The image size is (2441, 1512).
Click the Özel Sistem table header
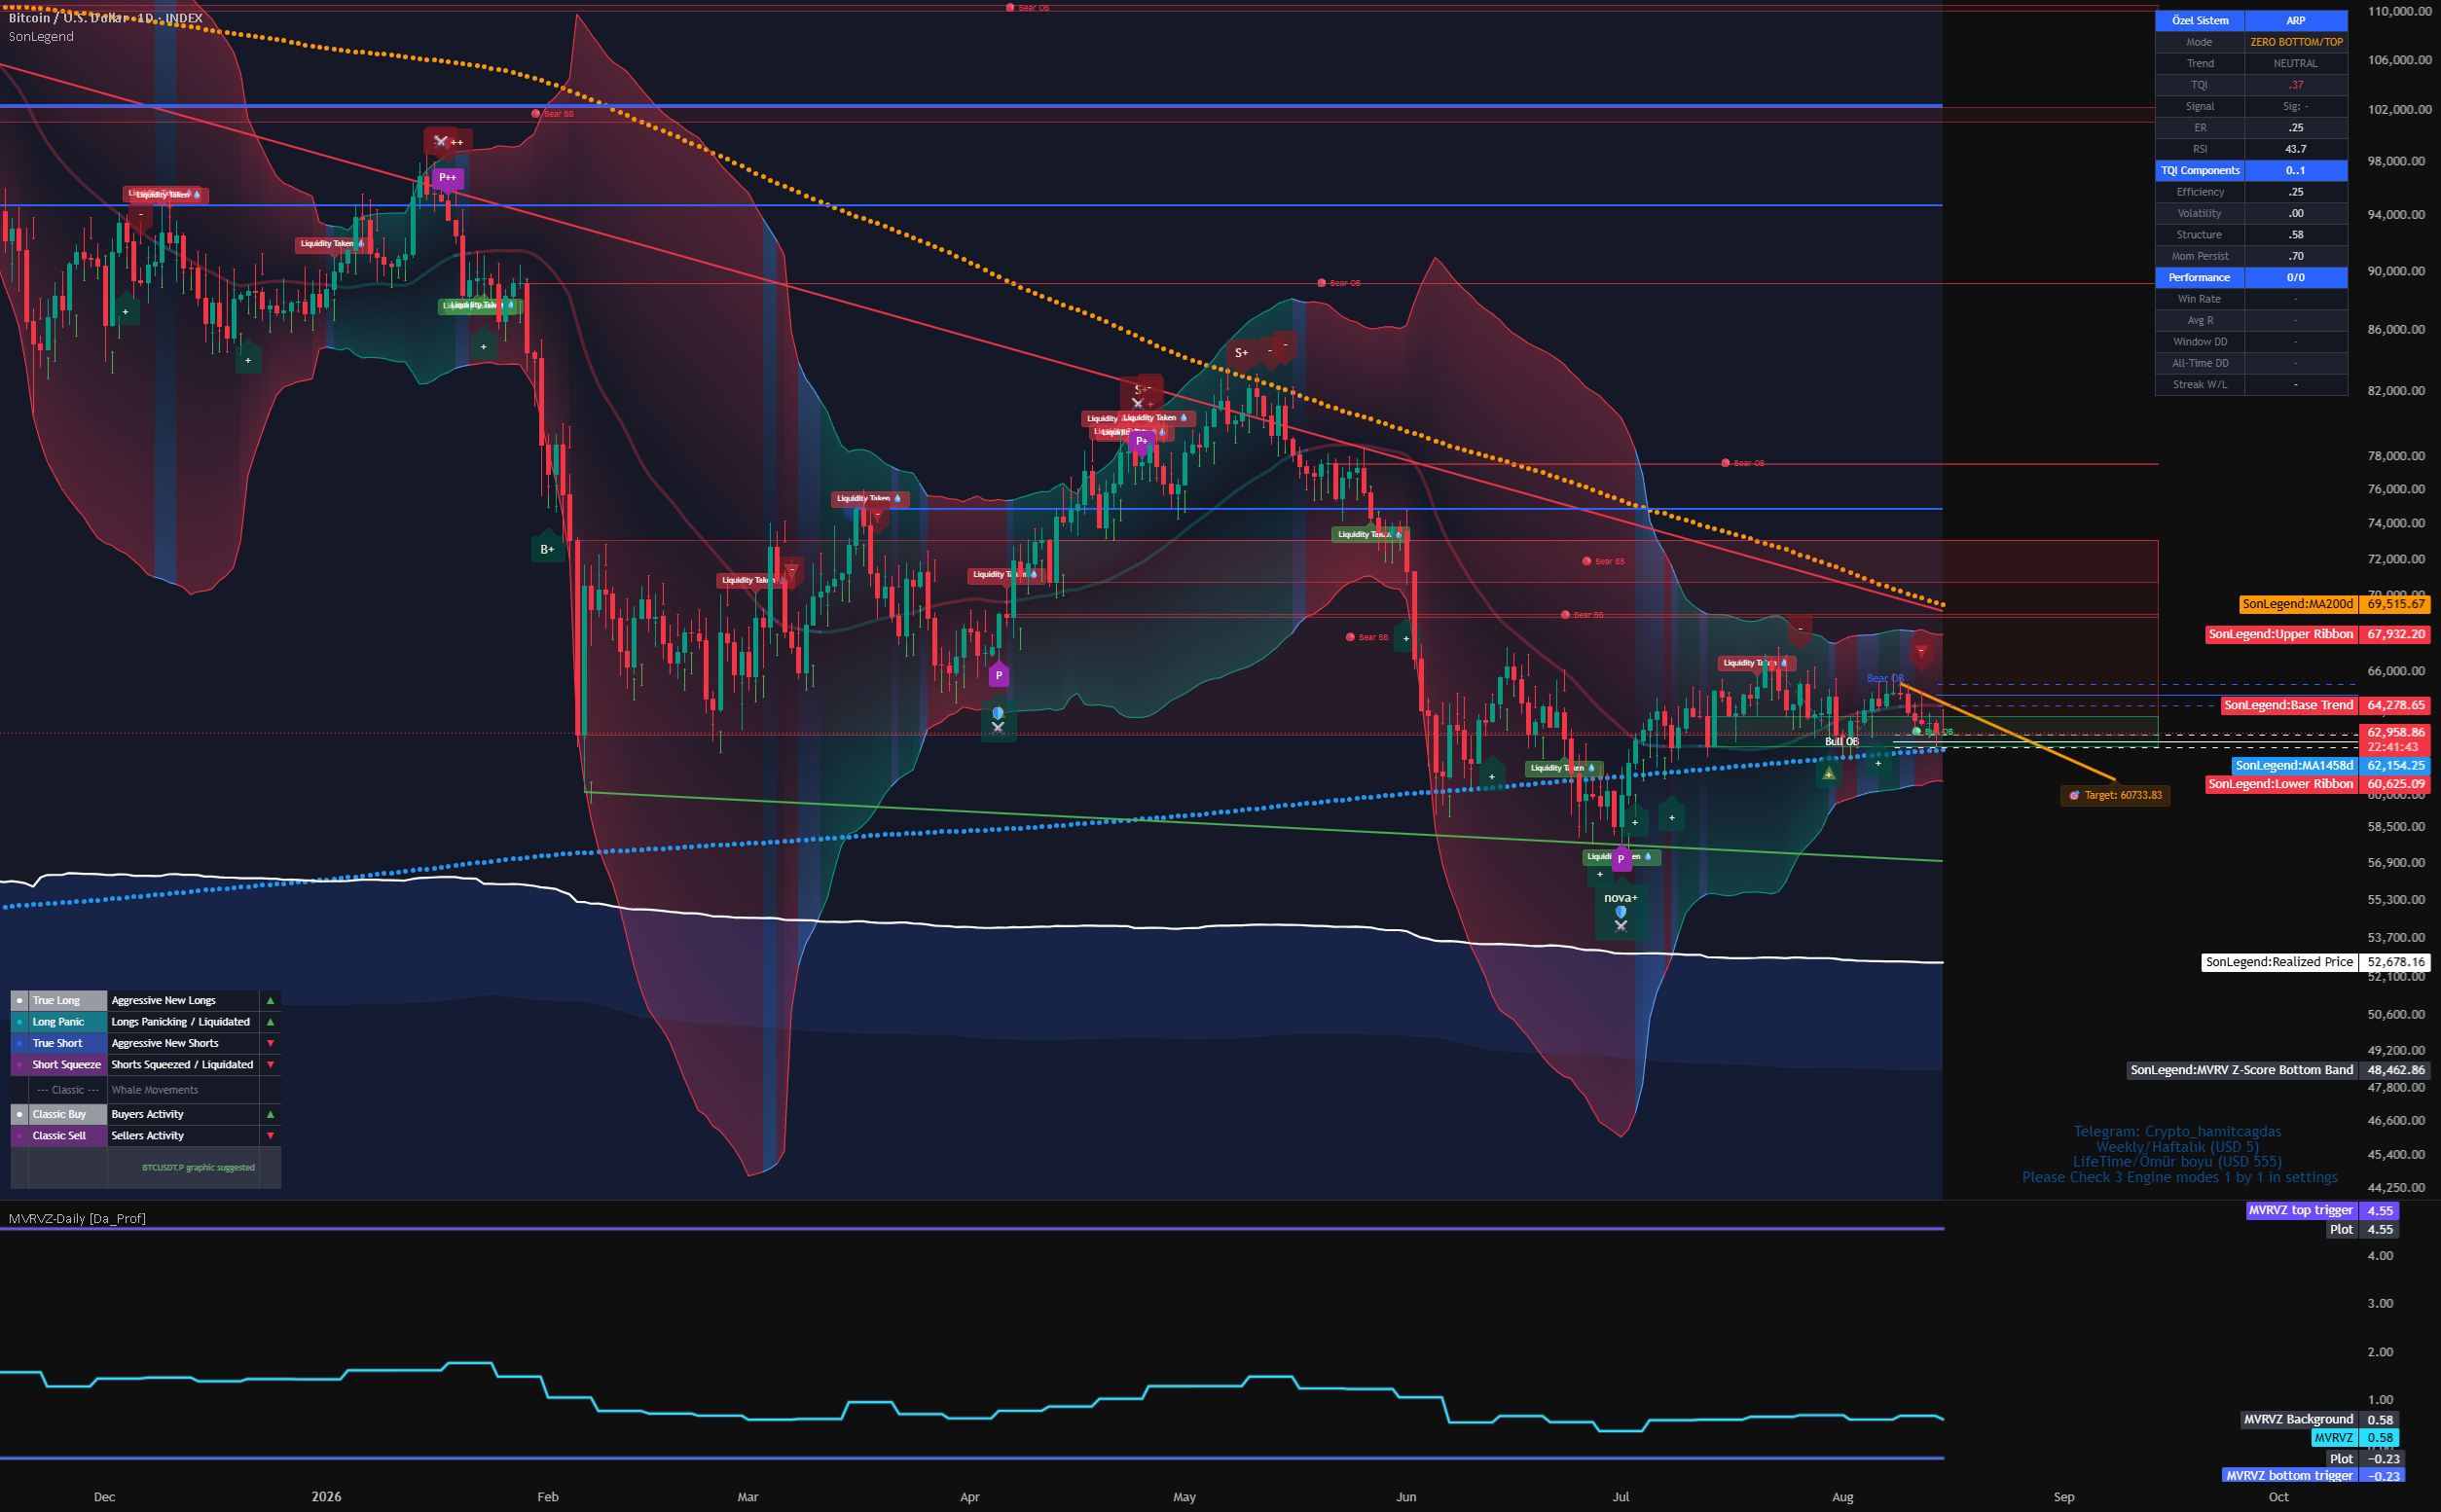coord(2200,20)
